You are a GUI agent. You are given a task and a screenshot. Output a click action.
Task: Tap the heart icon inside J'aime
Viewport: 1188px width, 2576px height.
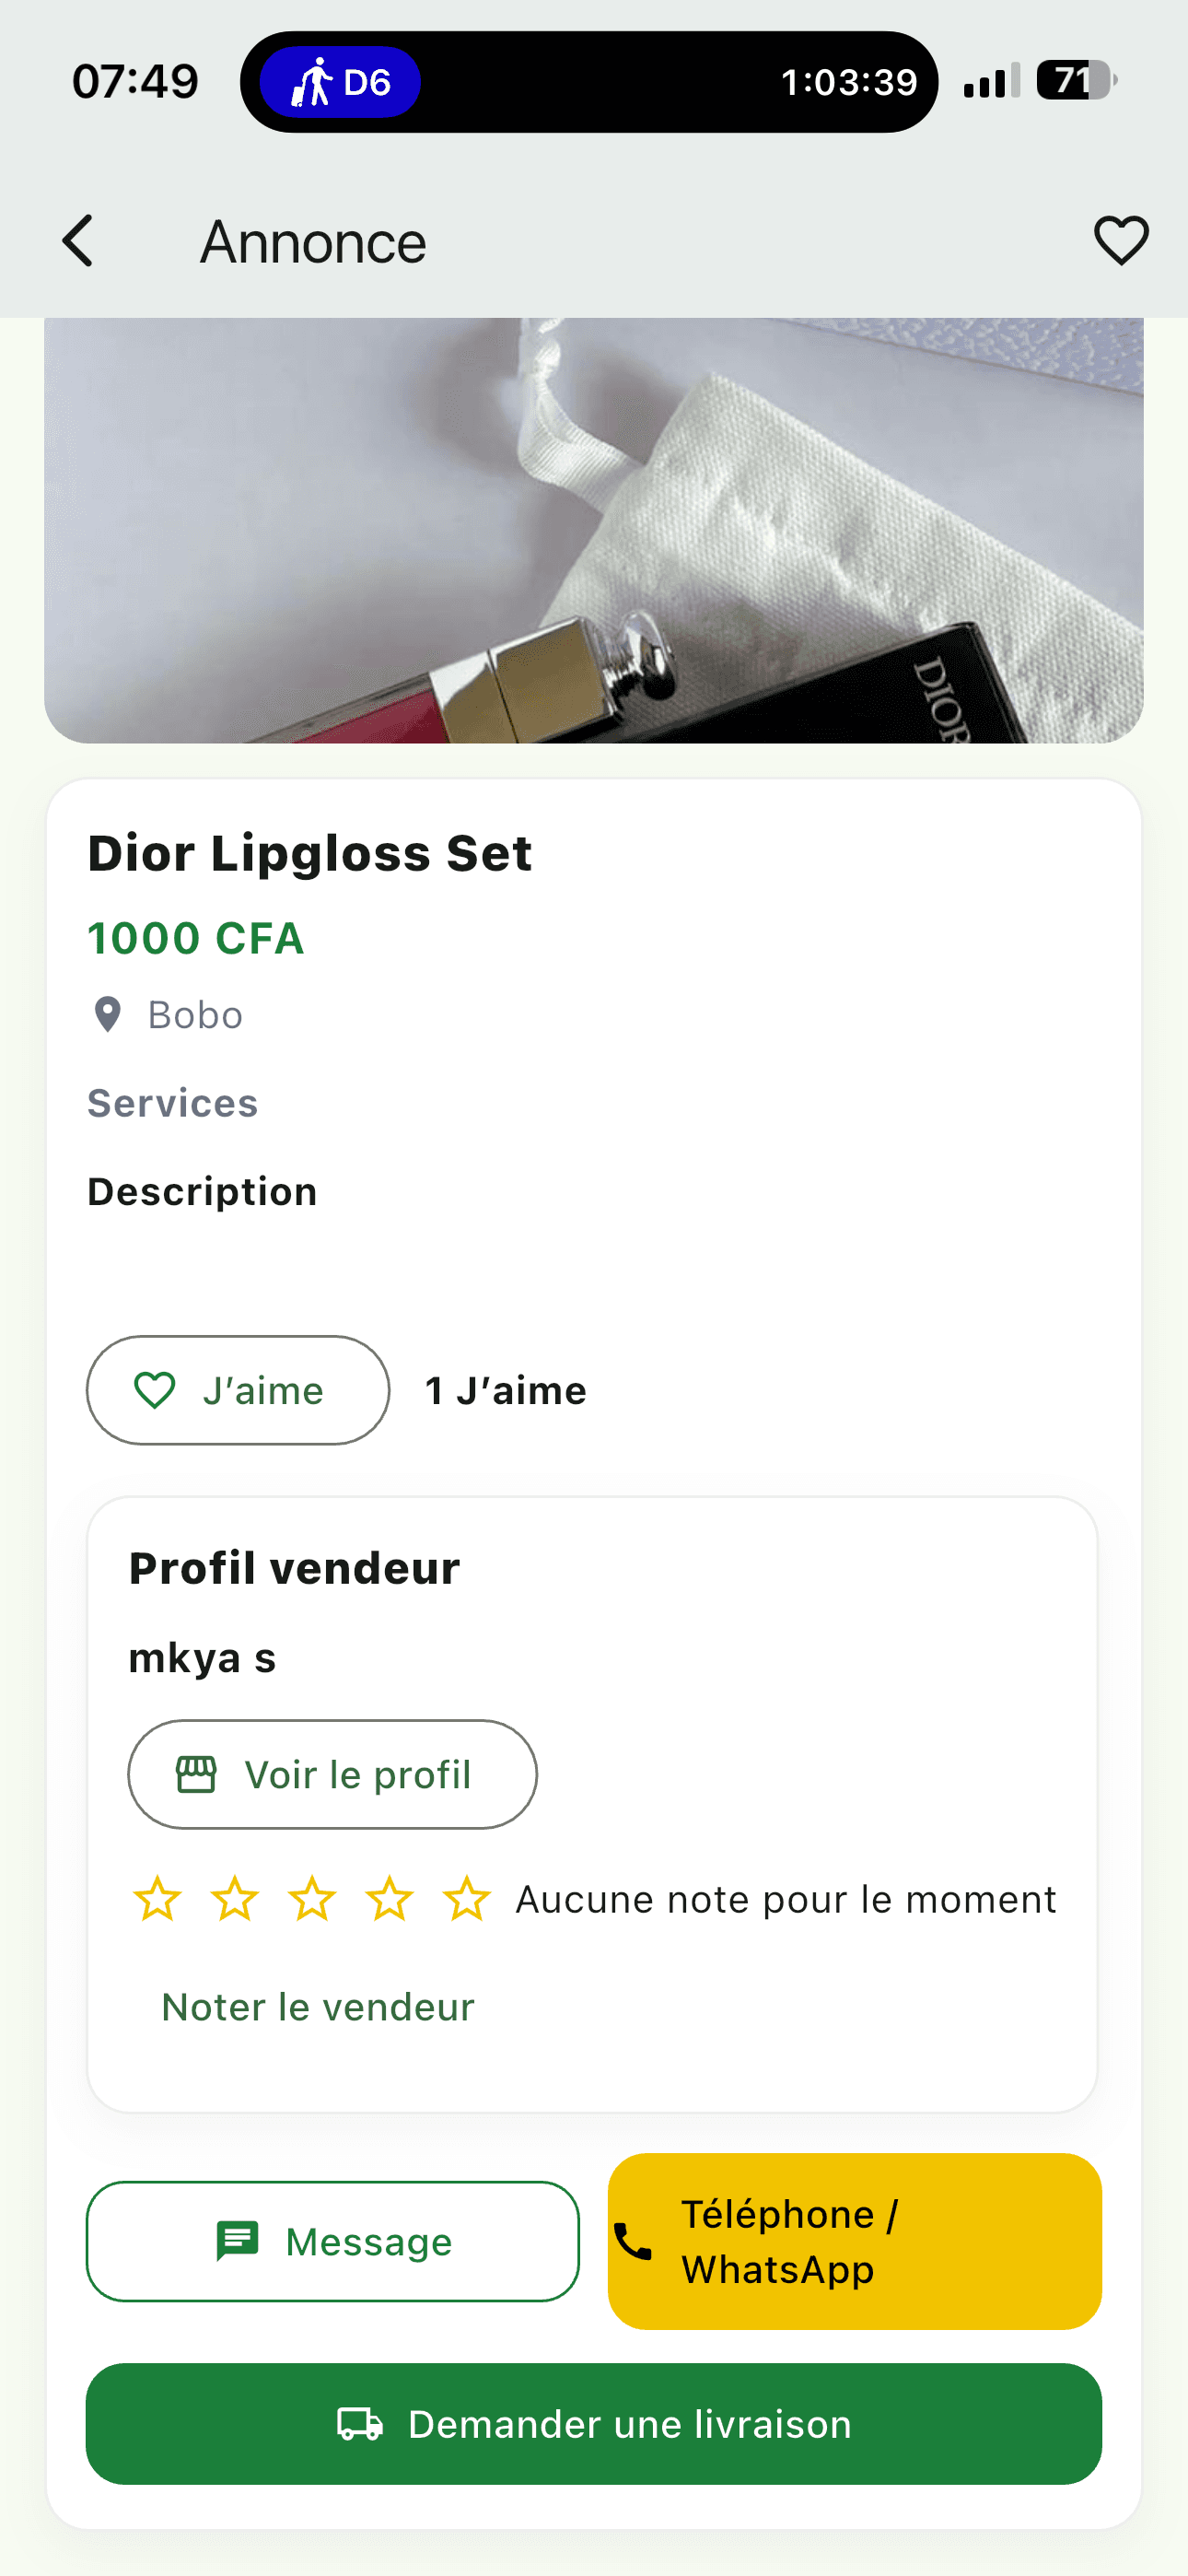155,1390
